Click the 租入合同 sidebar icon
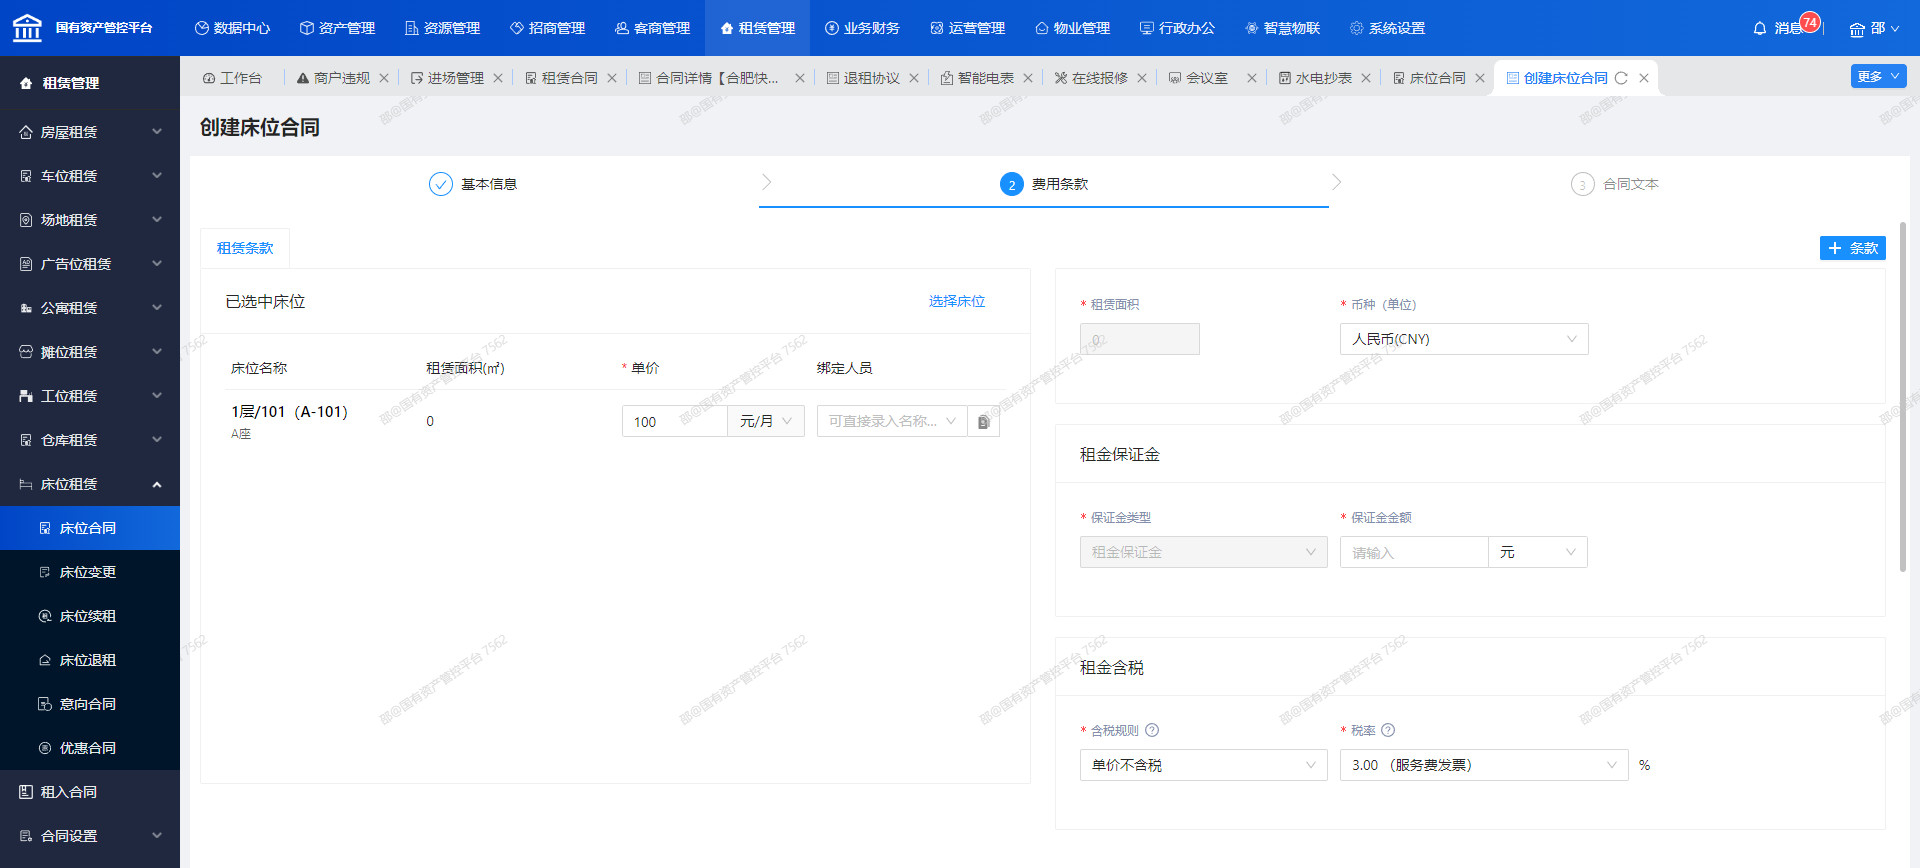Image resolution: width=1920 pixels, height=868 pixels. coord(26,792)
